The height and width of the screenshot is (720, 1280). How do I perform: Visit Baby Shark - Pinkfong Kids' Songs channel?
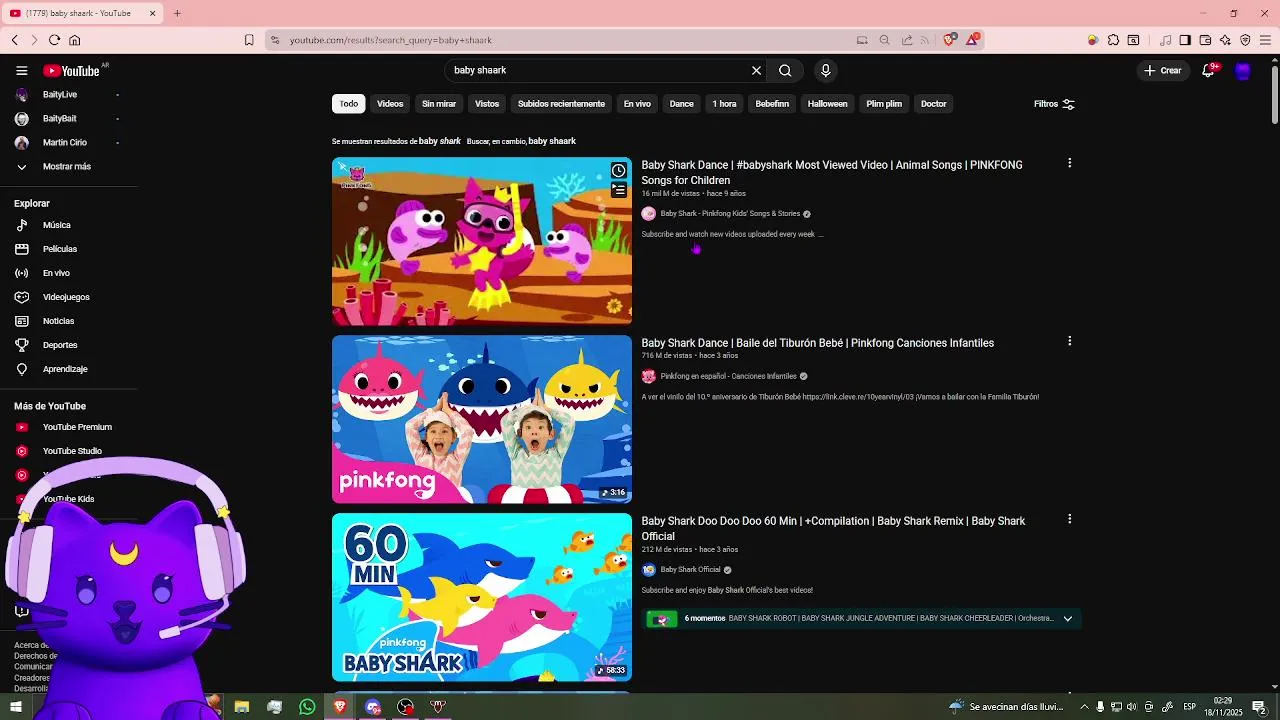click(730, 214)
